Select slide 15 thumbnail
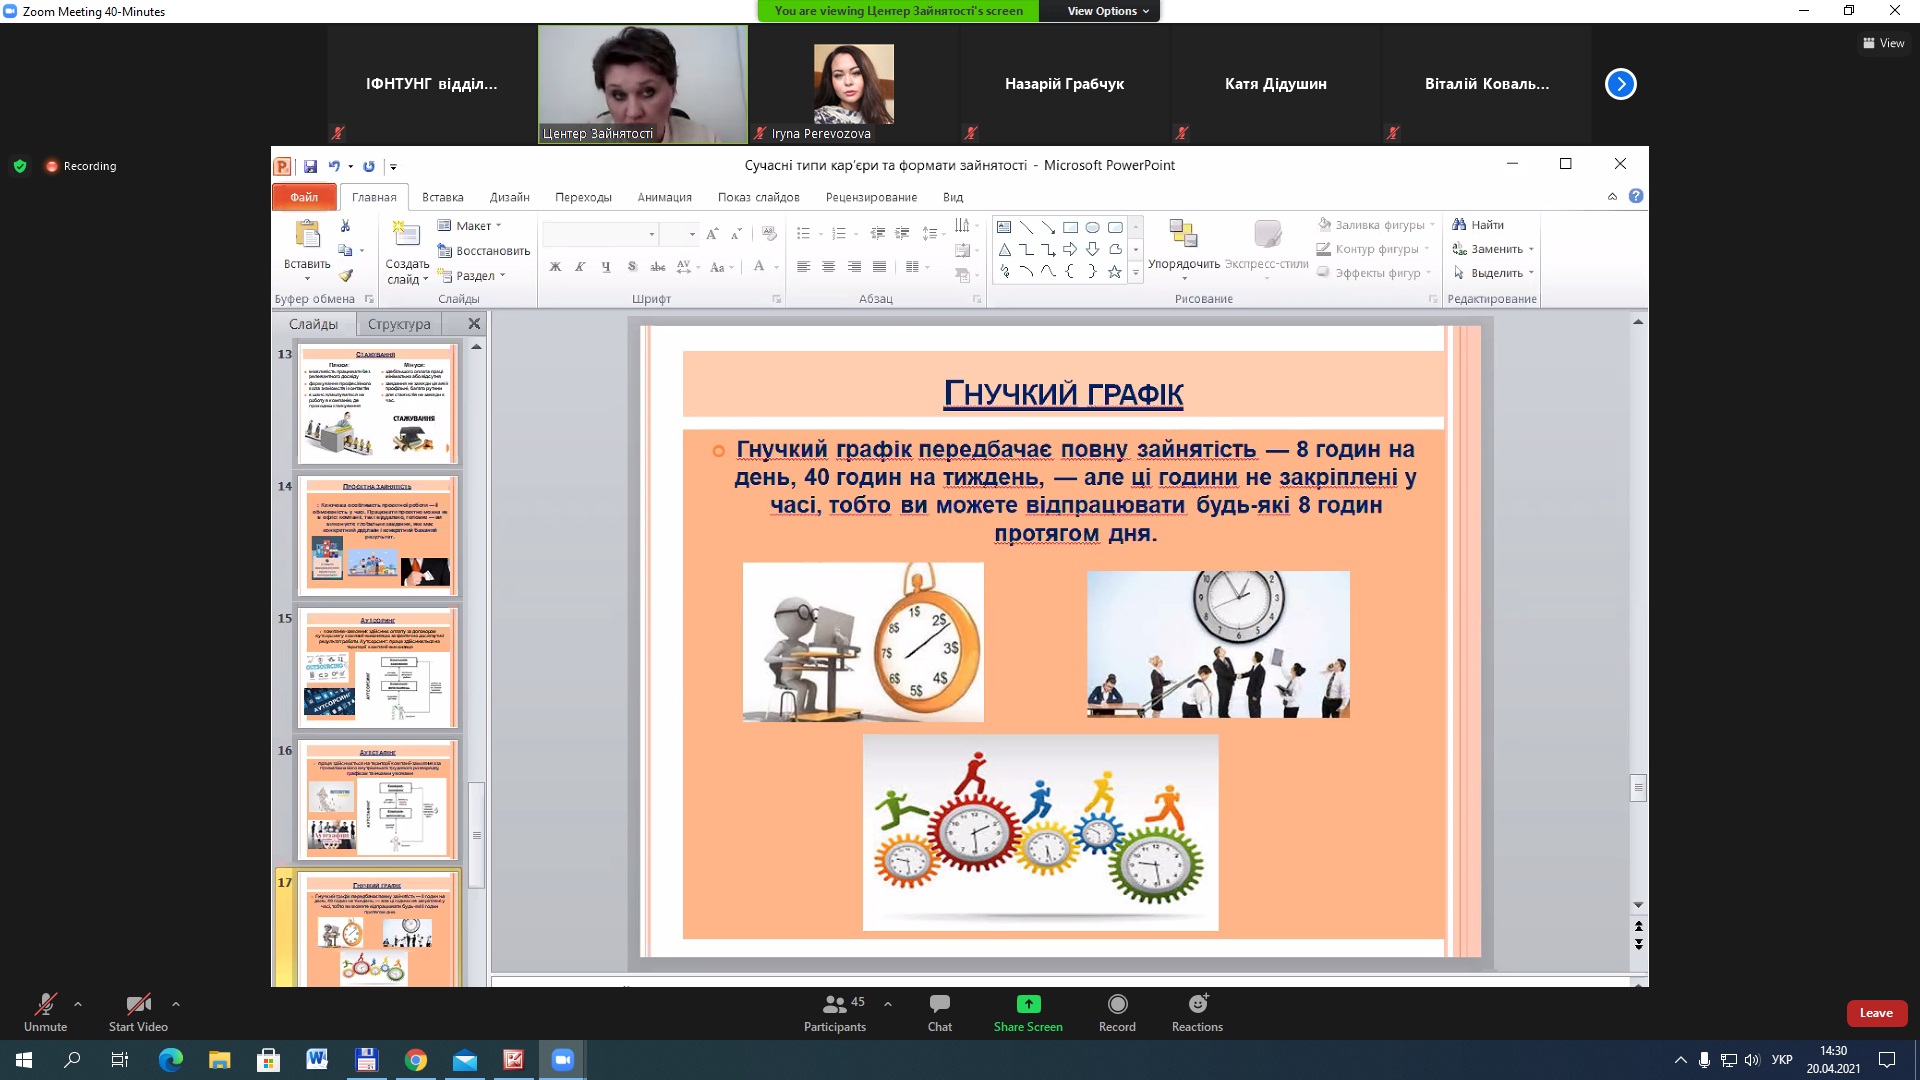The image size is (1920, 1080). pyautogui.click(x=378, y=667)
